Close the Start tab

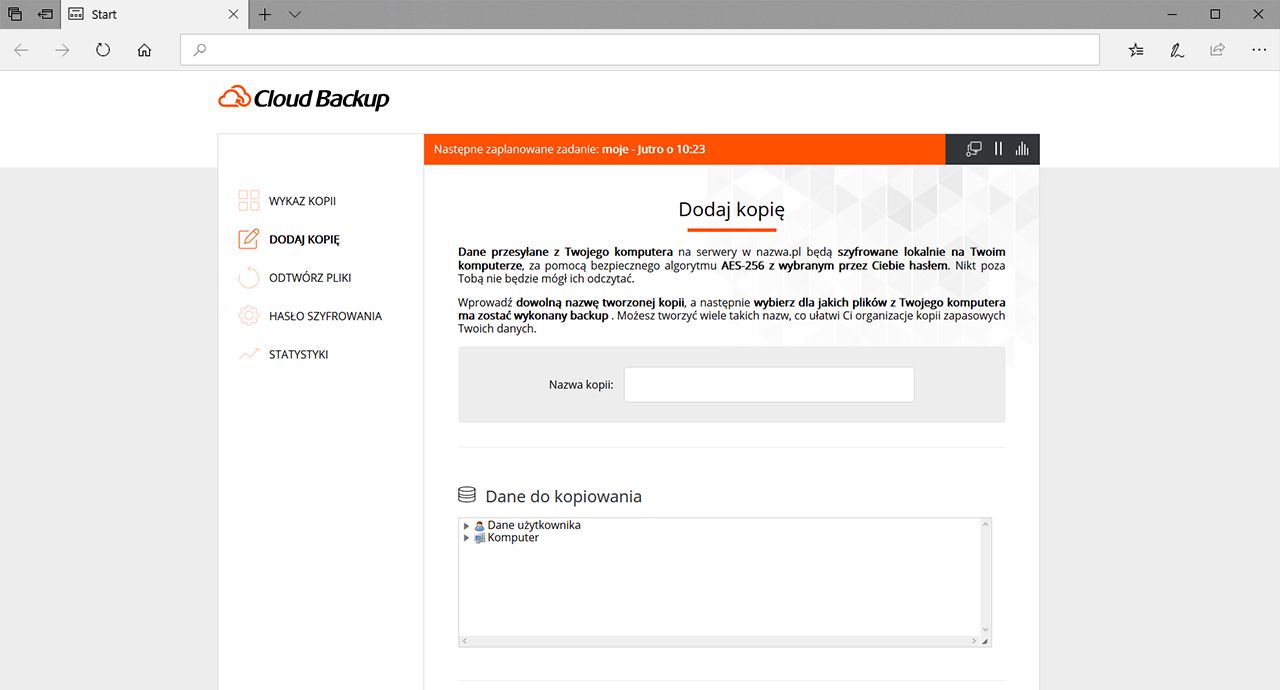pyautogui.click(x=233, y=14)
